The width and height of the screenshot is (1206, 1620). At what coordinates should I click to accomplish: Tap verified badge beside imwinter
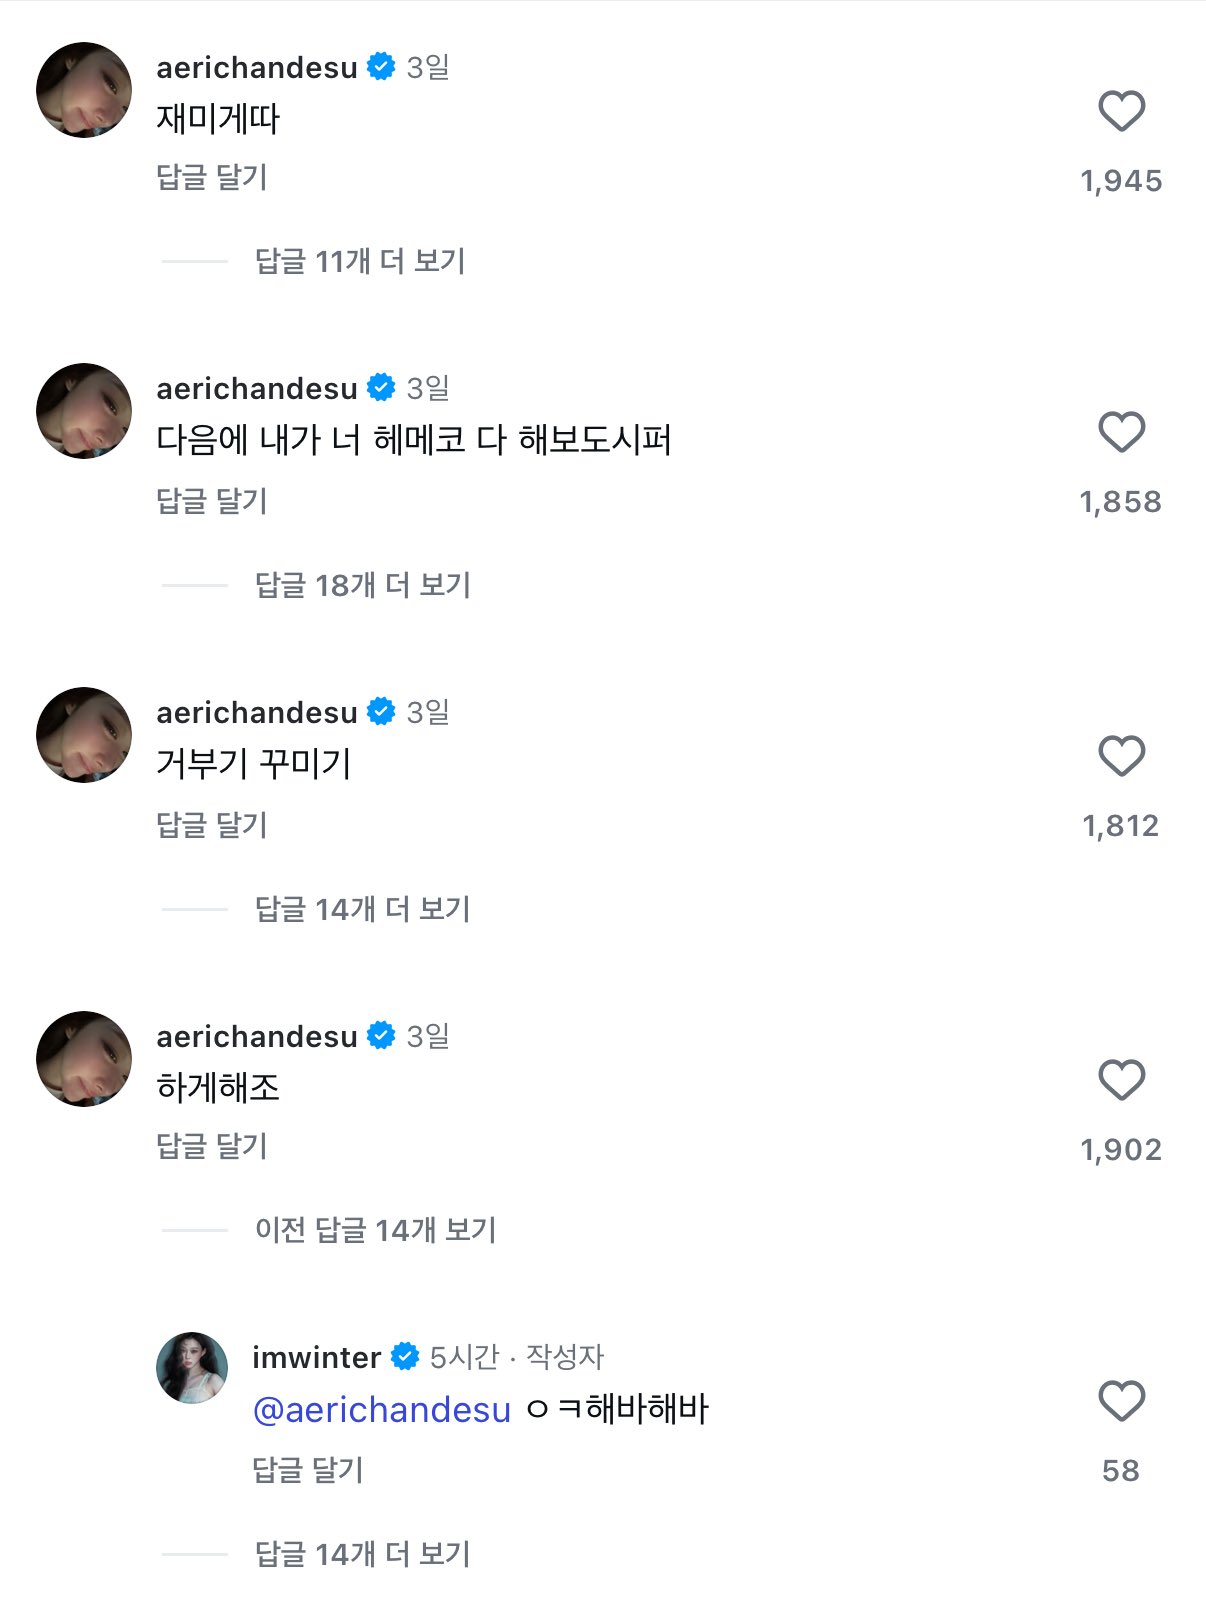pyautogui.click(x=405, y=1357)
